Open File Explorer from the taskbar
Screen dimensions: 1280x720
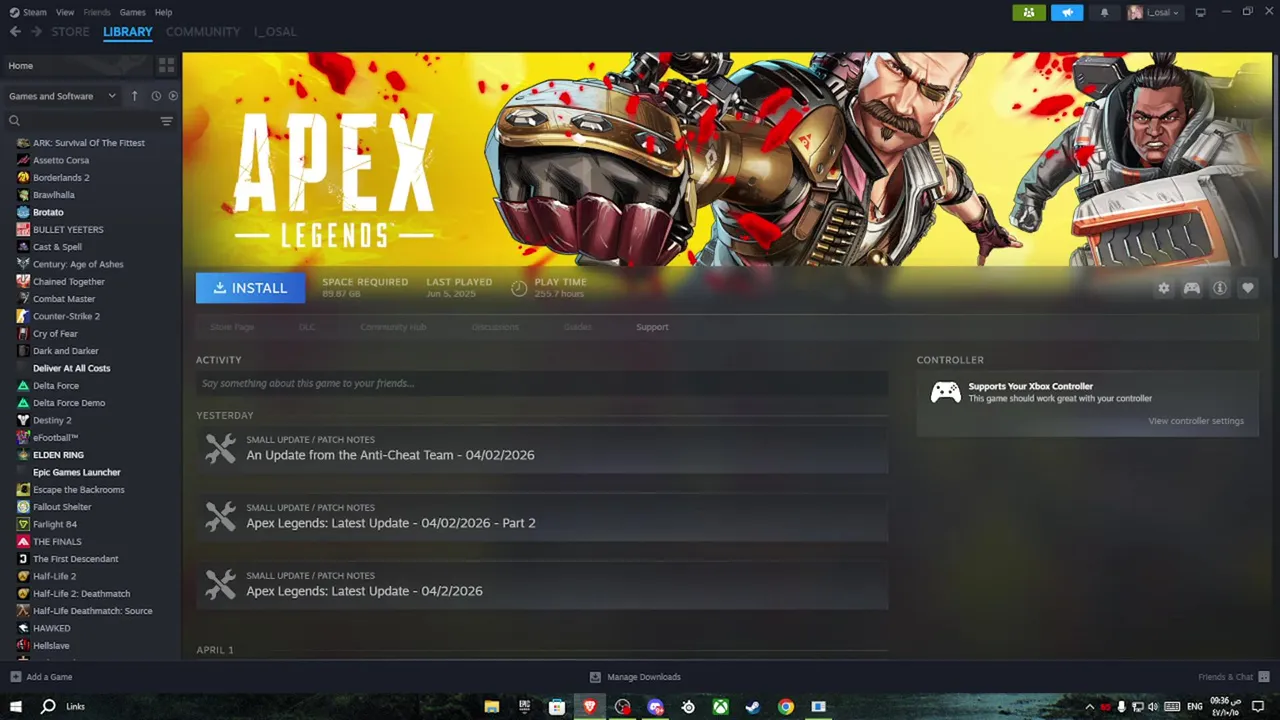pyautogui.click(x=492, y=706)
